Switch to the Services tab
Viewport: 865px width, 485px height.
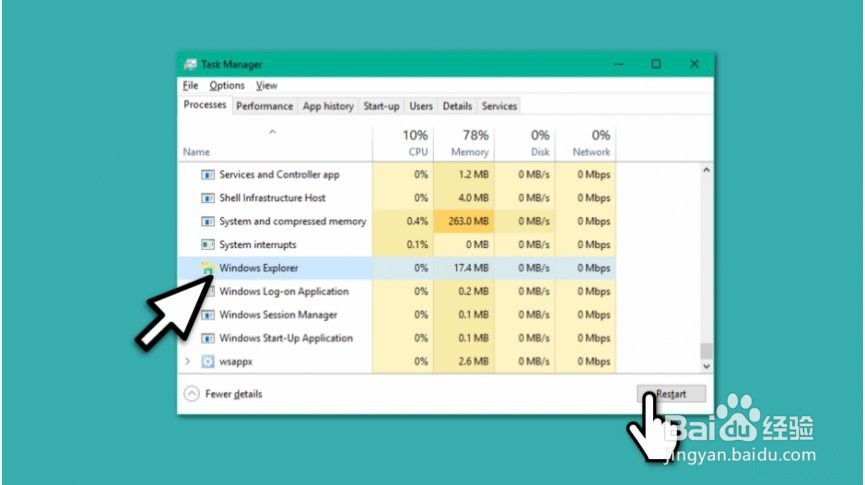[499, 106]
